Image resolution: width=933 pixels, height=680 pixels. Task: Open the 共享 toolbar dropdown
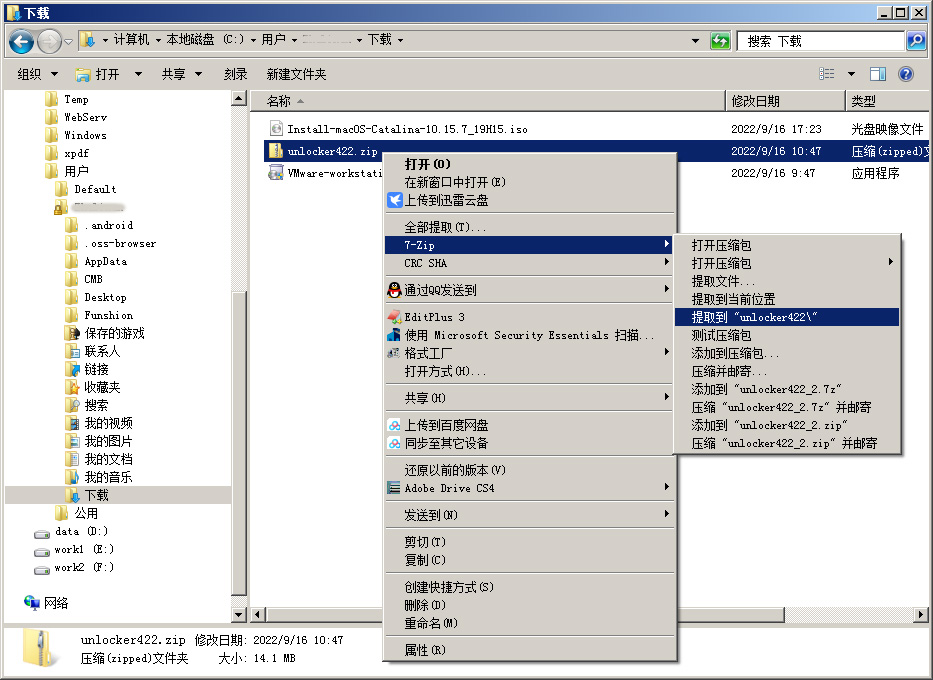(x=181, y=74)
